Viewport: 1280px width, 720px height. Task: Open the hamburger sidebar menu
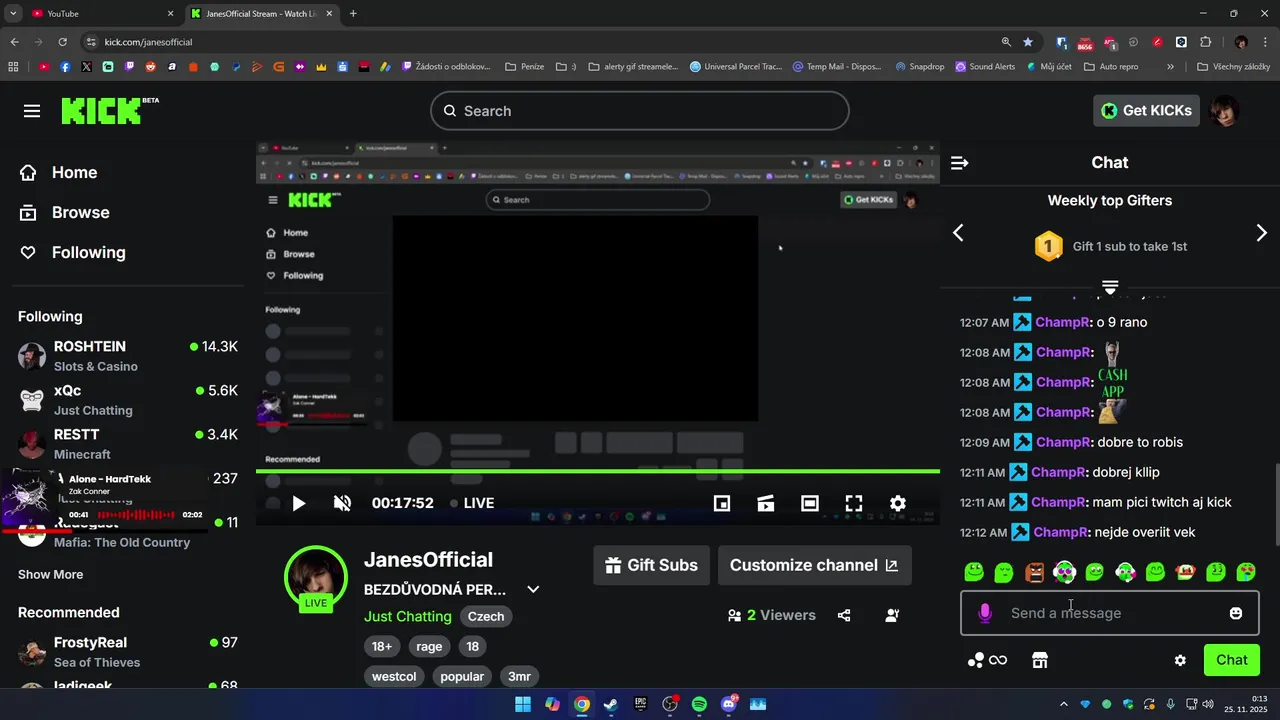tap(32, 111)
